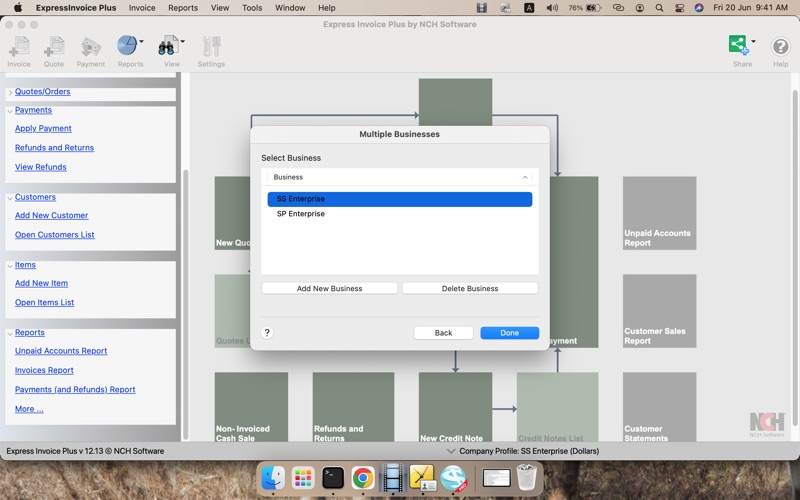The image size is (800, 500).
Task: Open the View menu in menu bar
Action: coord(220,8)
